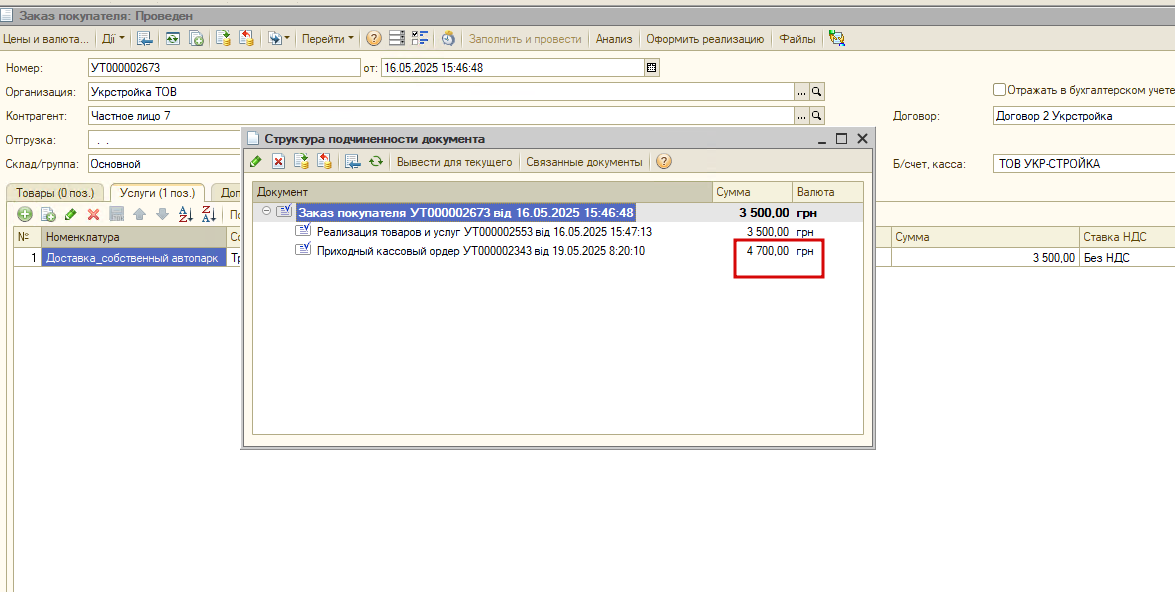This screenshot has height=592, width=1175.
Task: Click the post document icon in main toolbar
Action: (x=223, y=38)
